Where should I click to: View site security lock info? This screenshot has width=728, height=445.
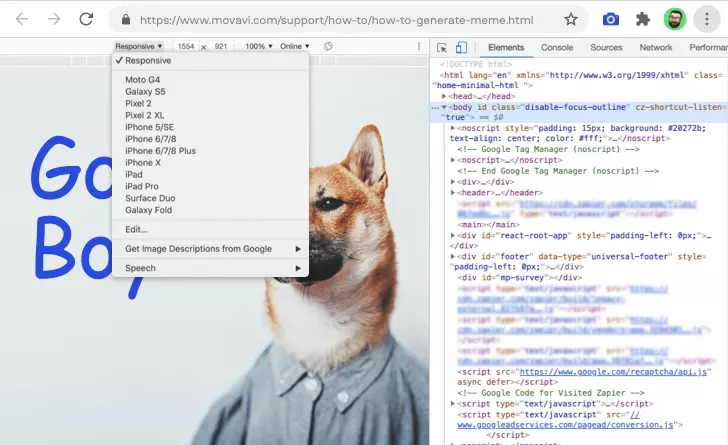click(x=125, y=20)
